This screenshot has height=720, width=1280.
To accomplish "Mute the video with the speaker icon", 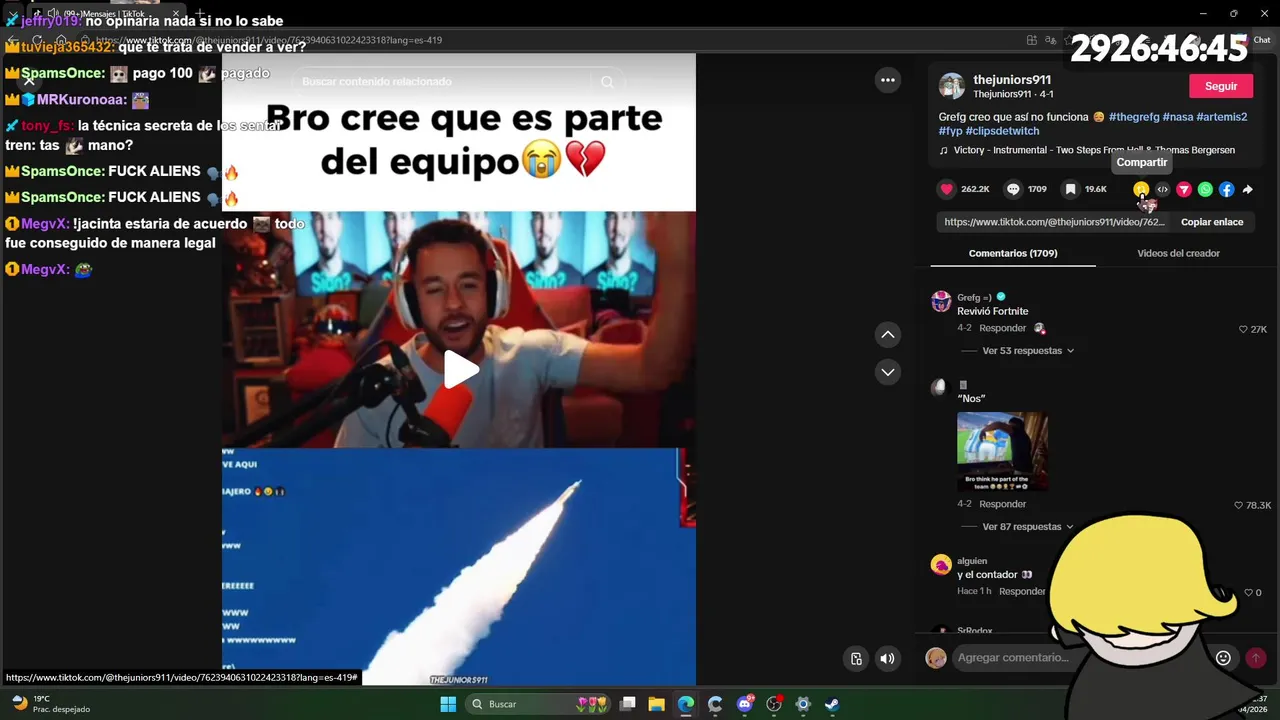I will (887, 658).
